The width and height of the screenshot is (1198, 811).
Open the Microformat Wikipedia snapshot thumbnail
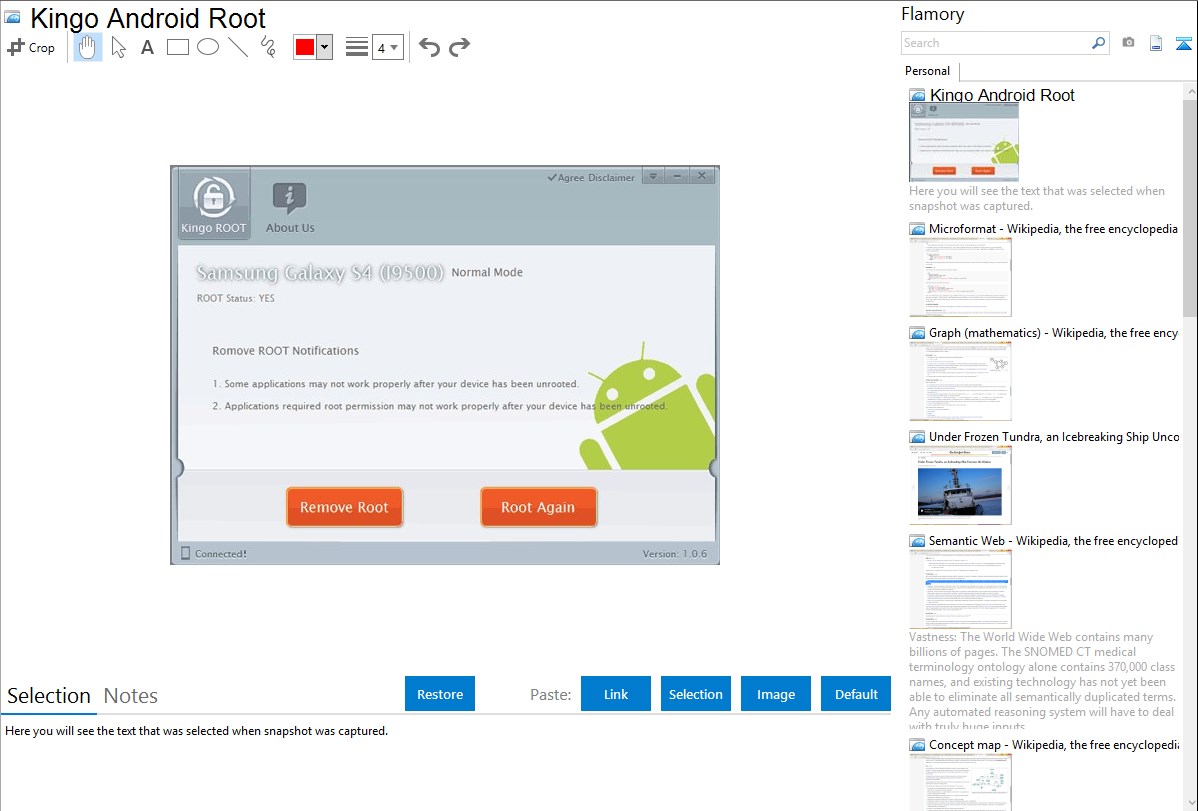pyautogui.click(x=960, y=277)
